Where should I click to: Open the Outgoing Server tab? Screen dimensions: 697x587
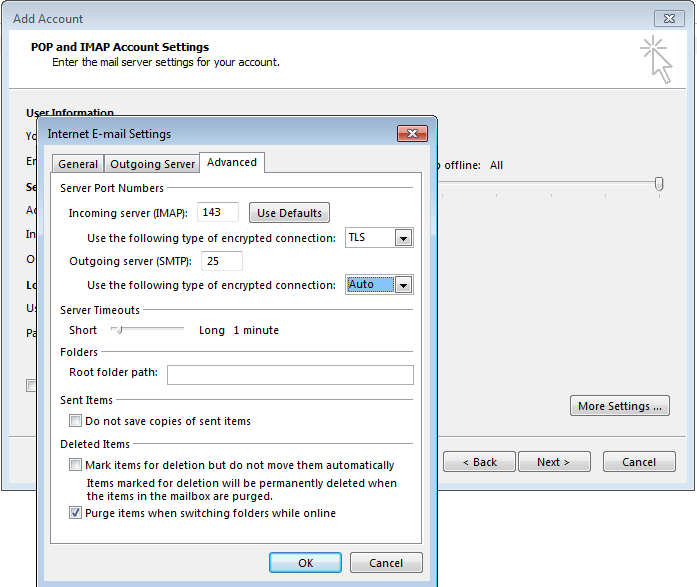click(x=152, y=164)
